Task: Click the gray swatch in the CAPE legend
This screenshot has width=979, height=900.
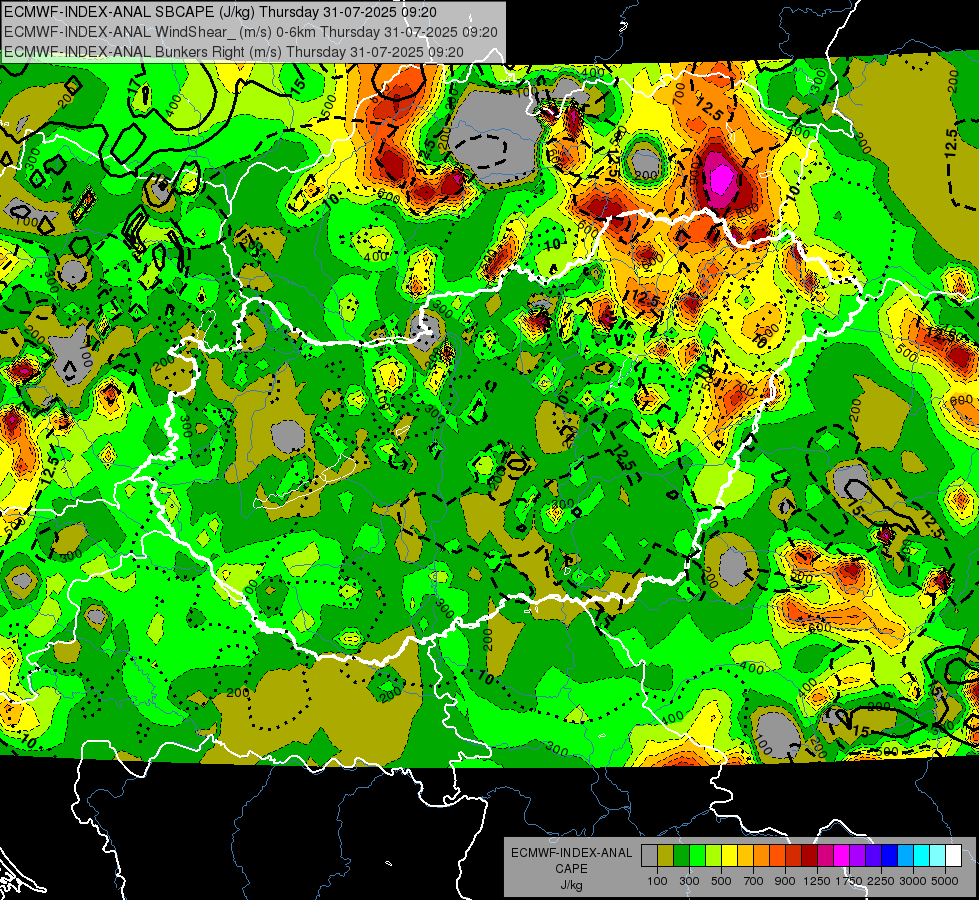Action: [649, 856]
